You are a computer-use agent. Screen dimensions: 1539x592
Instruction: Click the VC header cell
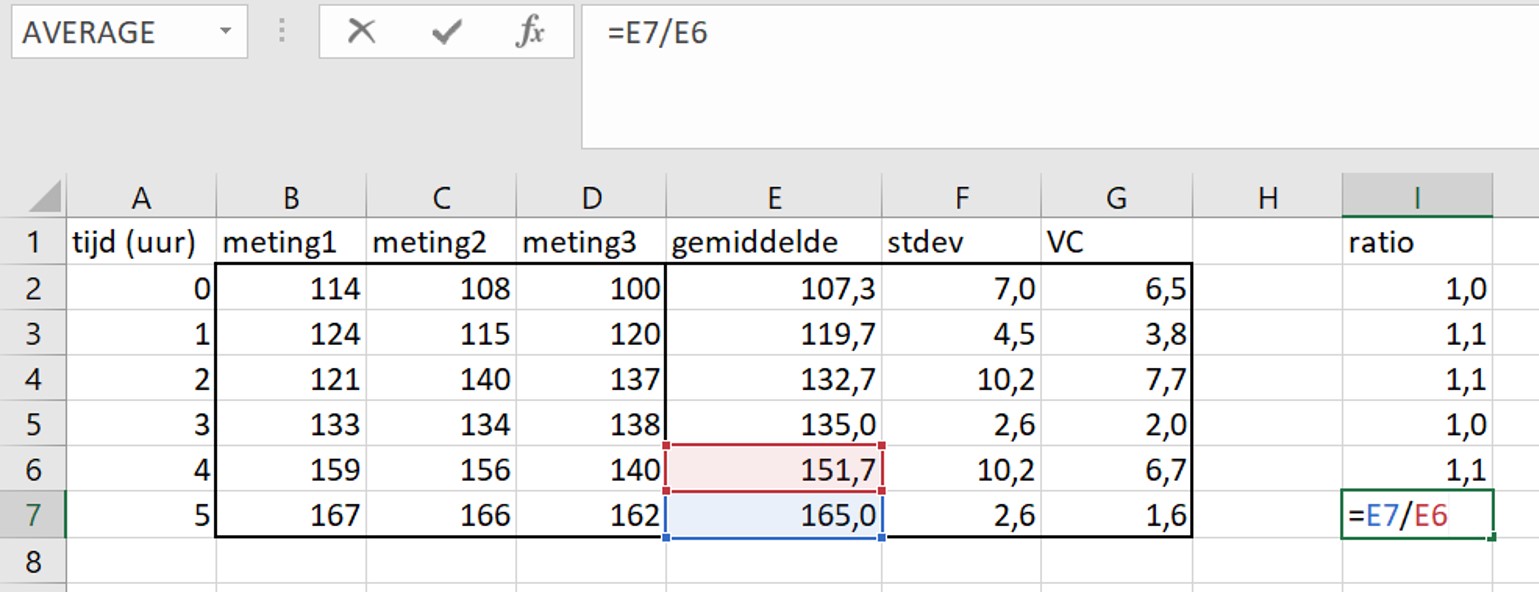click(x=1116, y=242)
